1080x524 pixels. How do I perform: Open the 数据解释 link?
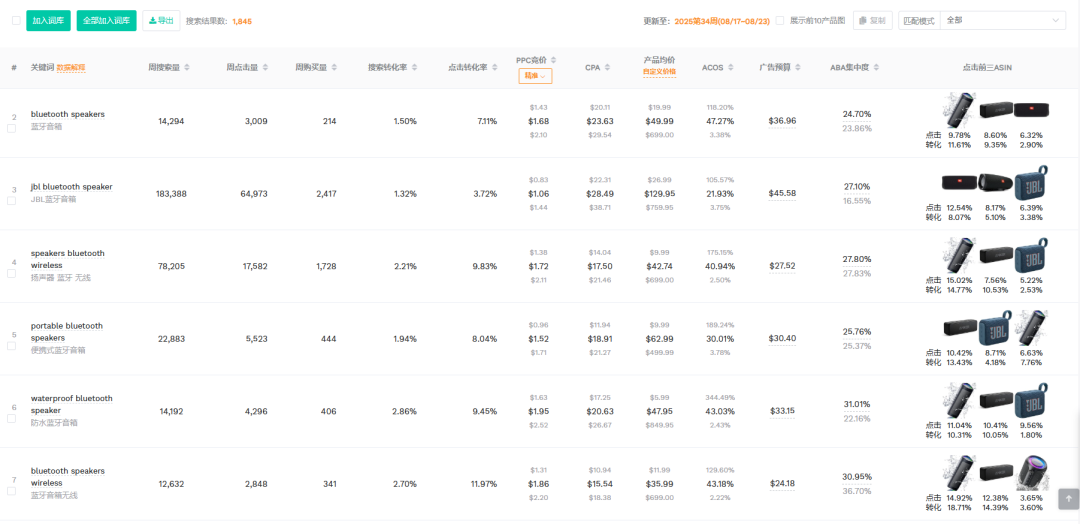(x=71, y=68)
